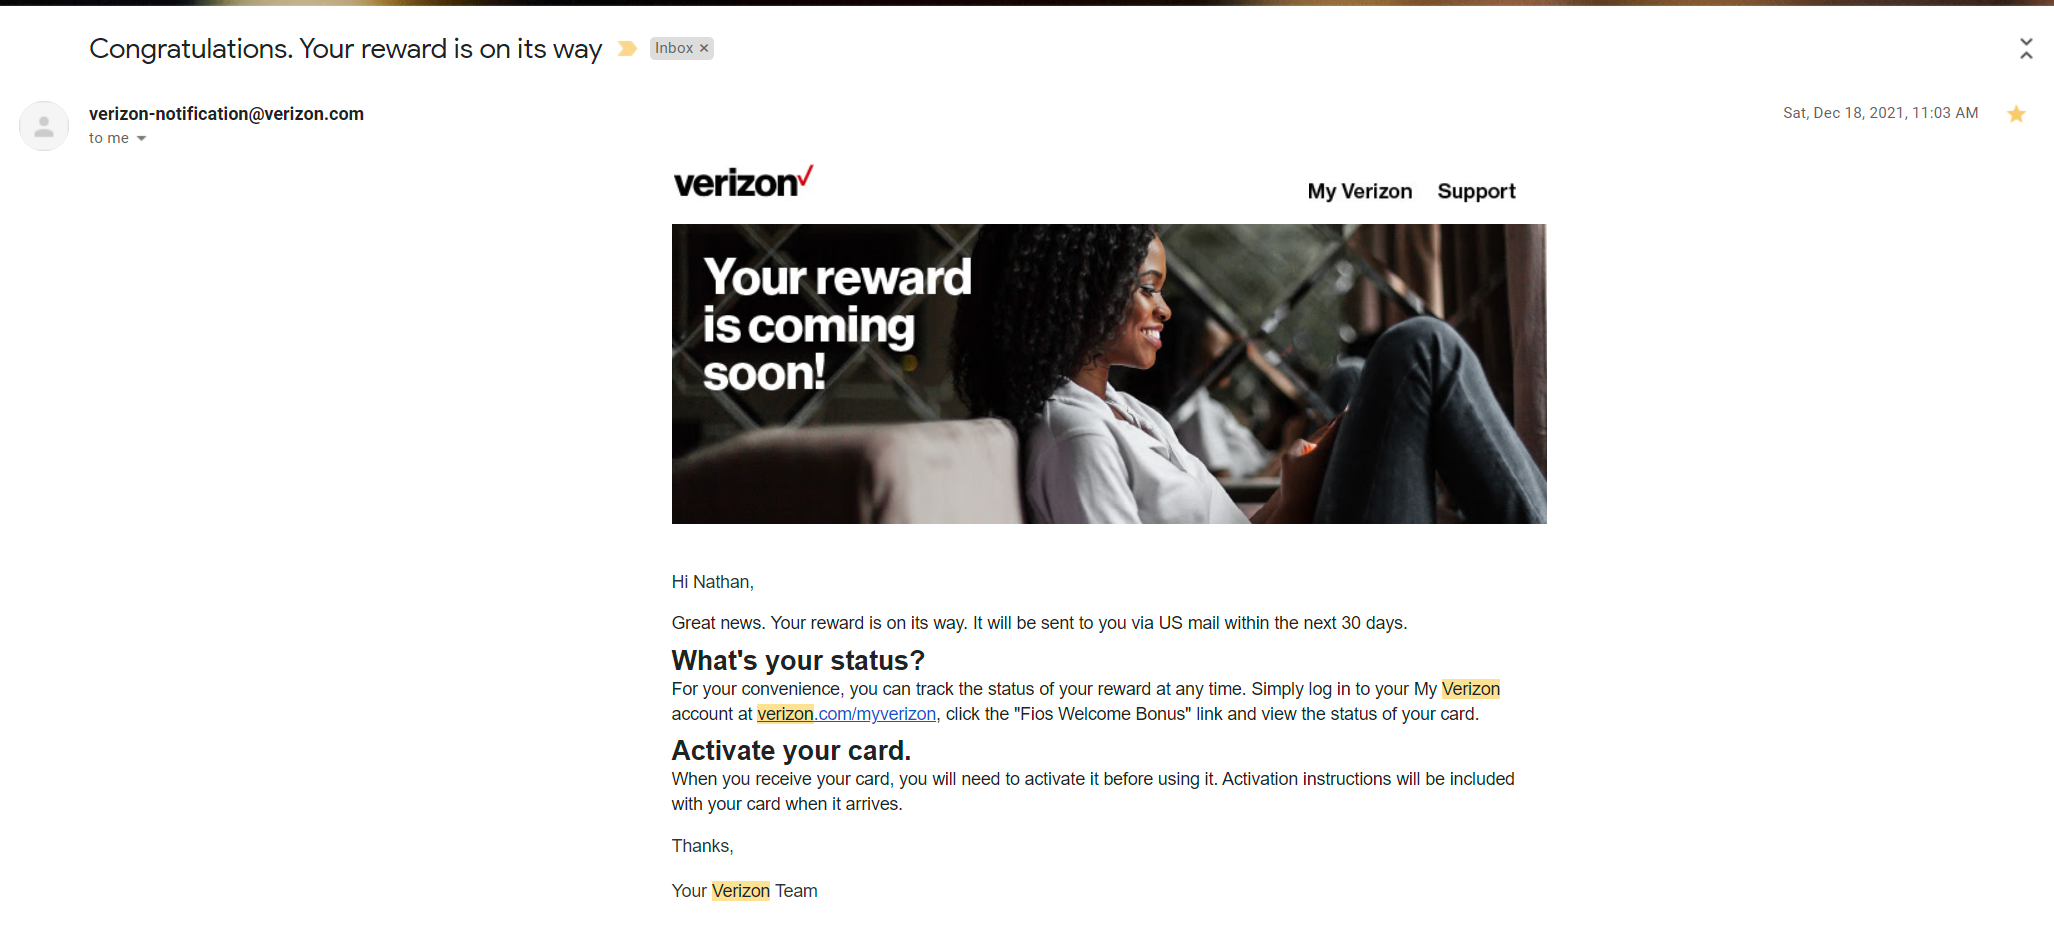This screenshot has width=2054, height=929.
Task: Collapse all messages using the expand/collapse arrows
Action: pos(2026,48)
